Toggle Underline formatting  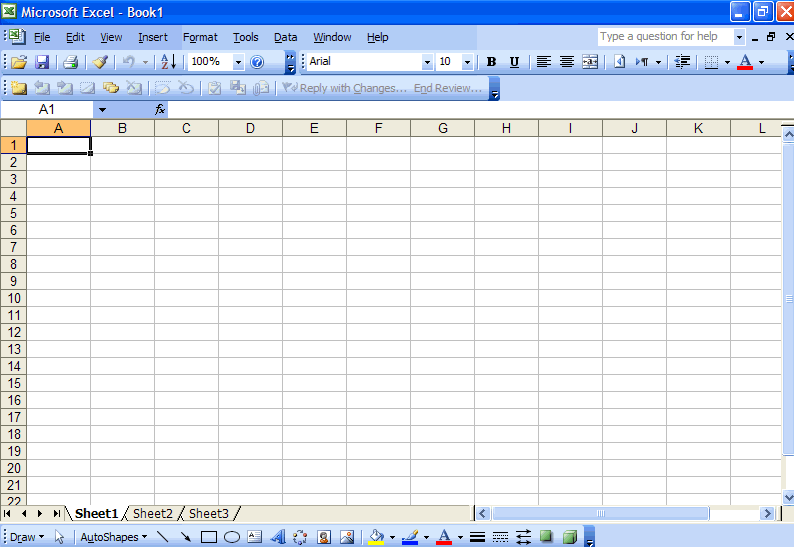[514, 62]
